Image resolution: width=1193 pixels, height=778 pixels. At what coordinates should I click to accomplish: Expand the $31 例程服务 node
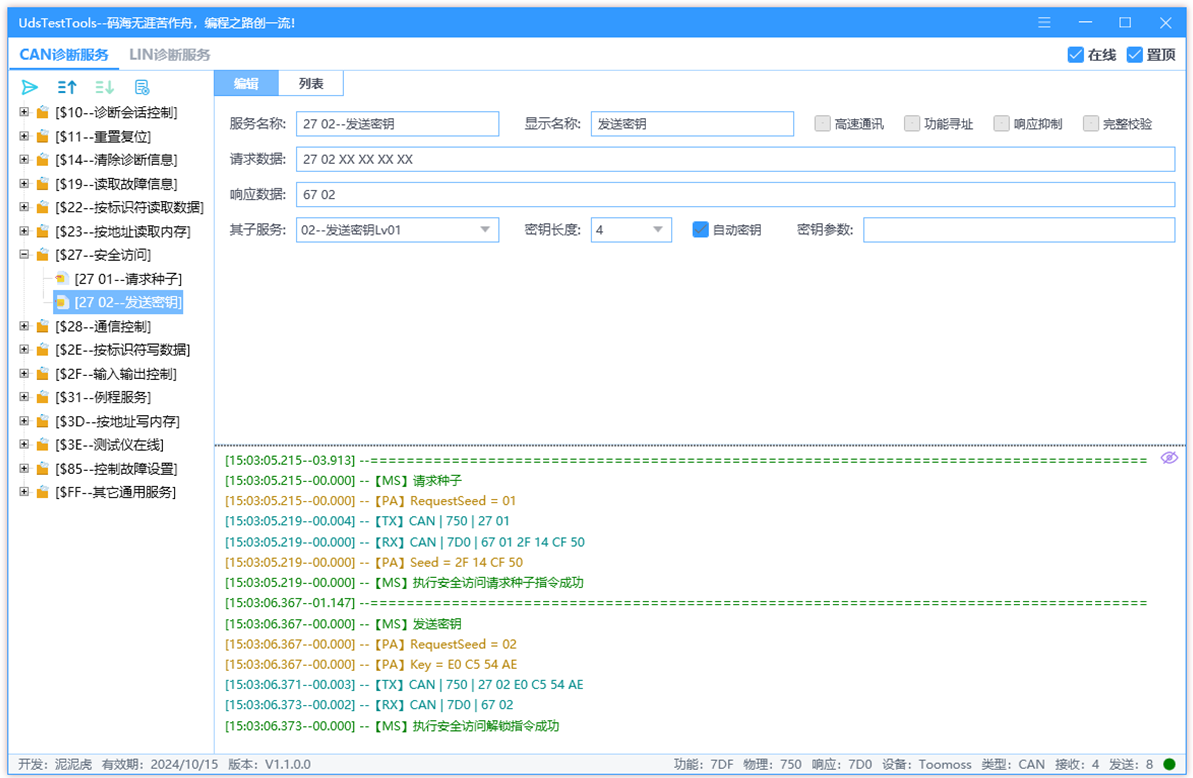(24, 398)
